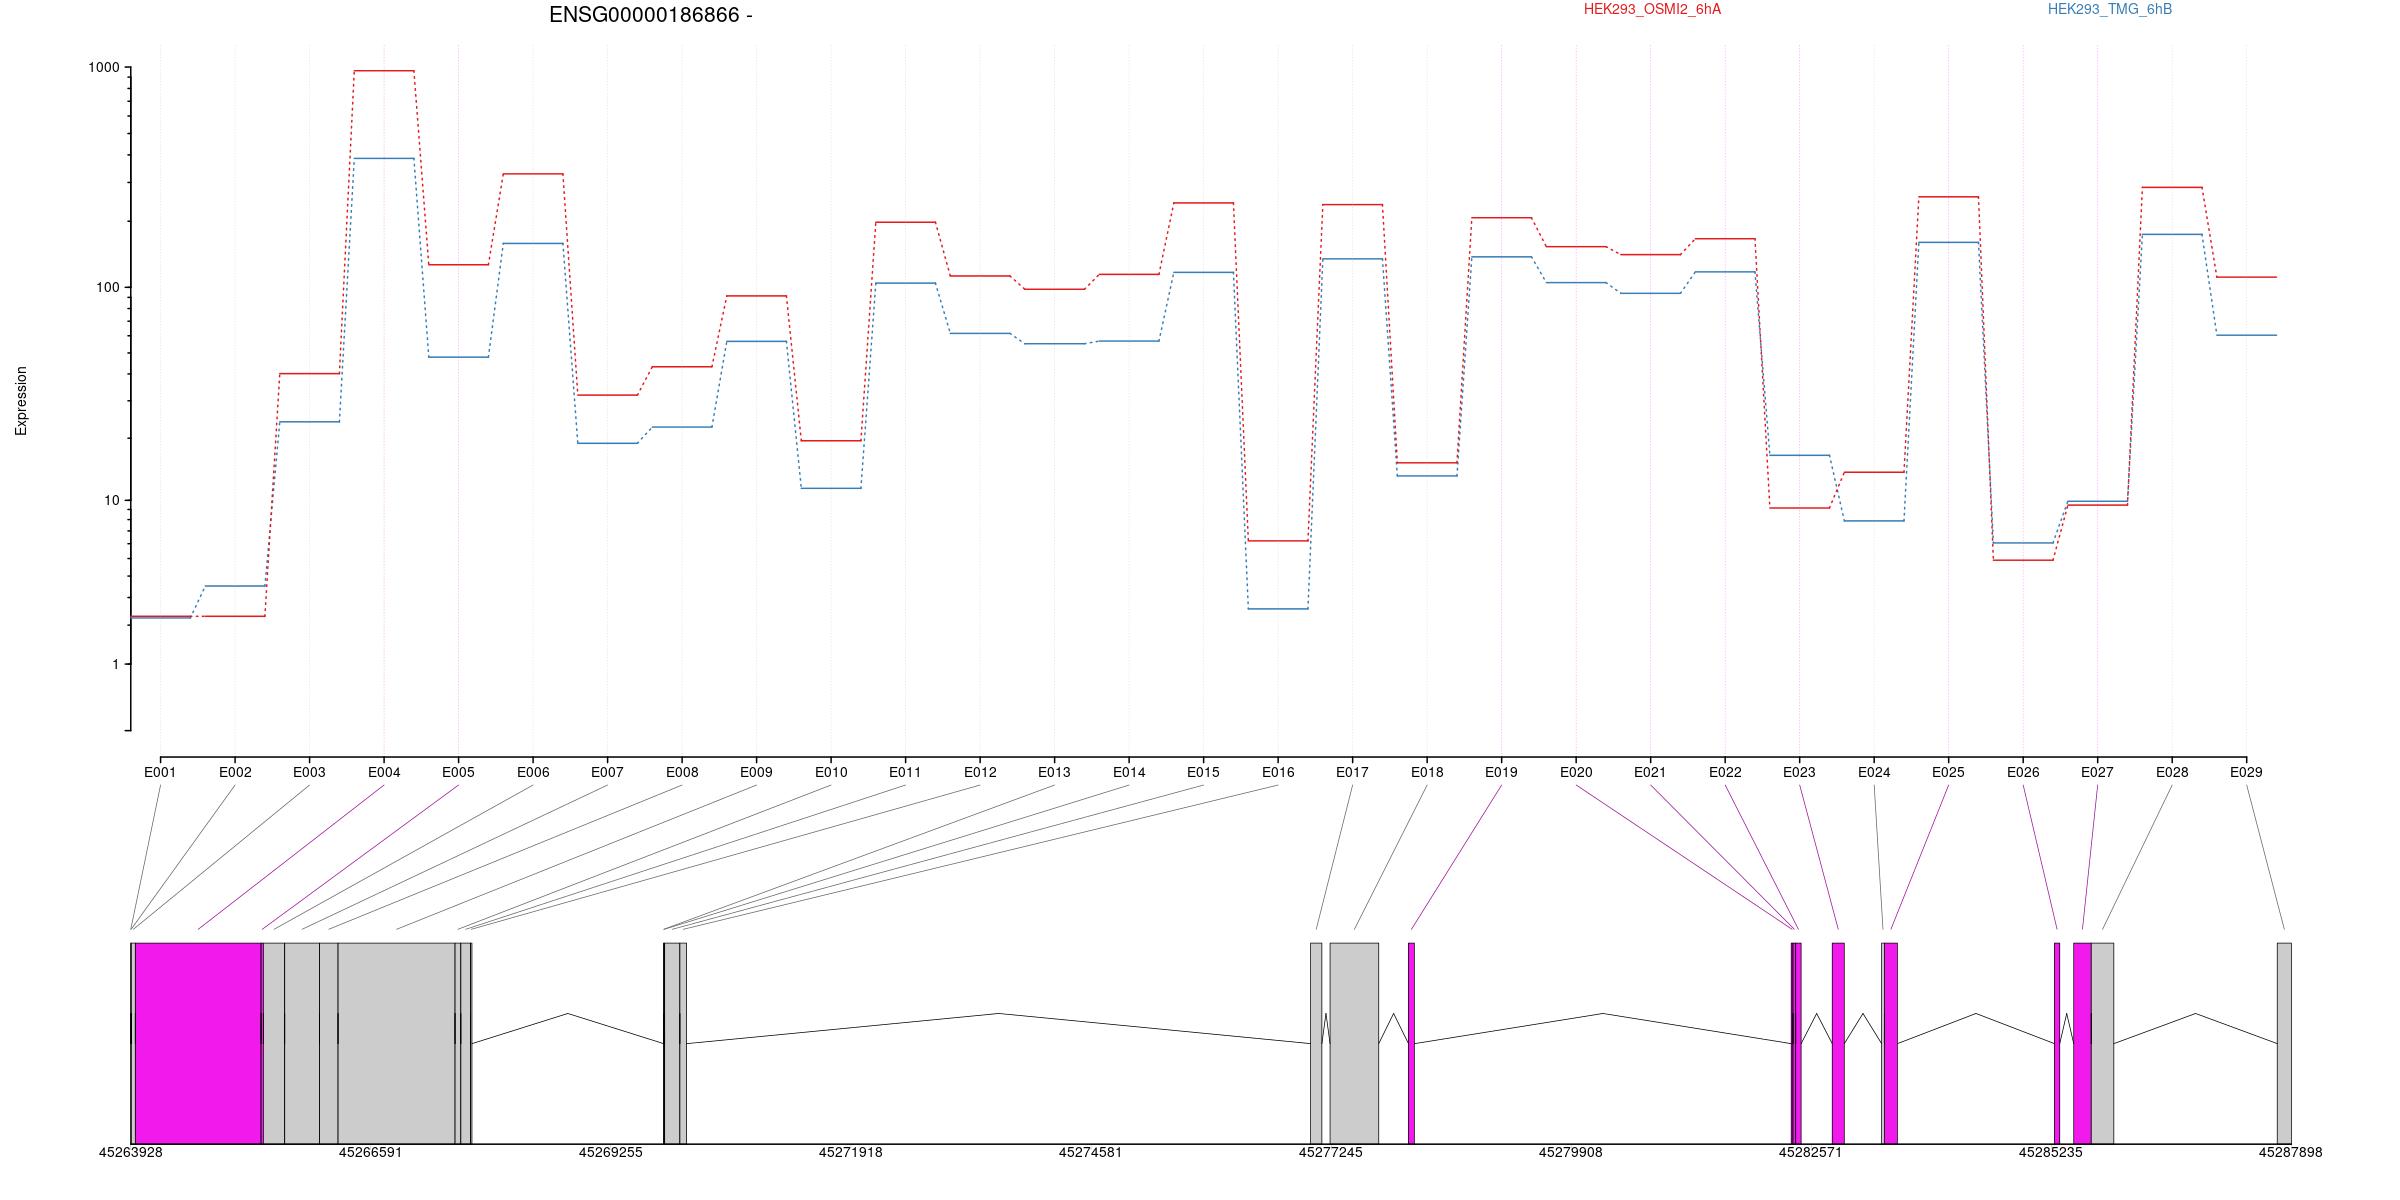
Task: Select the E009 exon label
Action: (x=756, y=772)
